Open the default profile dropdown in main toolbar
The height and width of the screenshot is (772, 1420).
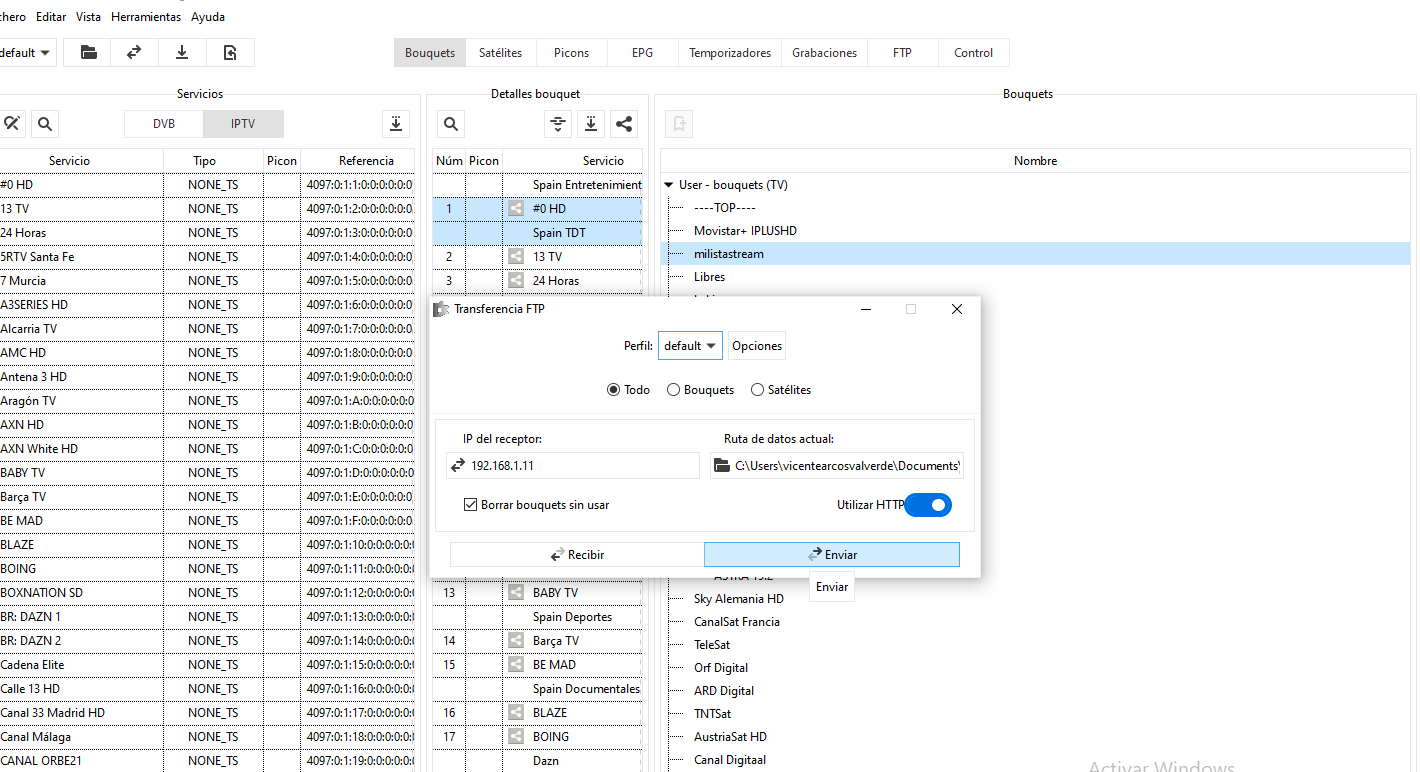click(25, 53)
